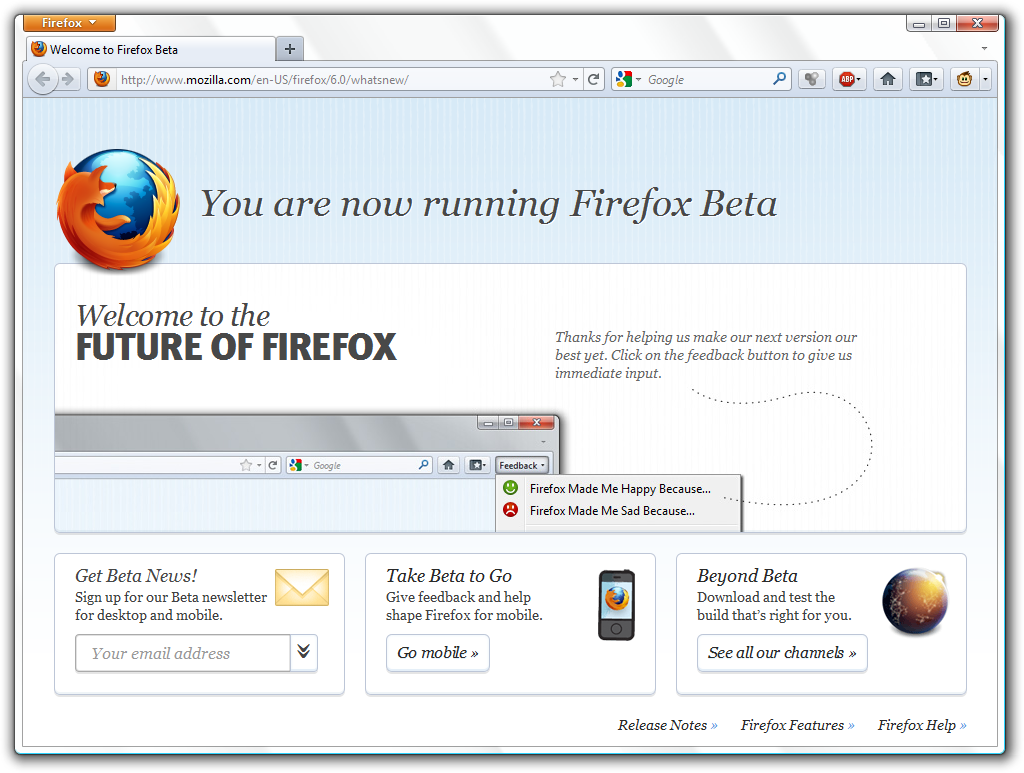Image resolution: width=1024 pixels, height=773 pixels.
Task: Open the Google search engine picker
Action: click(x=628, y=80)
